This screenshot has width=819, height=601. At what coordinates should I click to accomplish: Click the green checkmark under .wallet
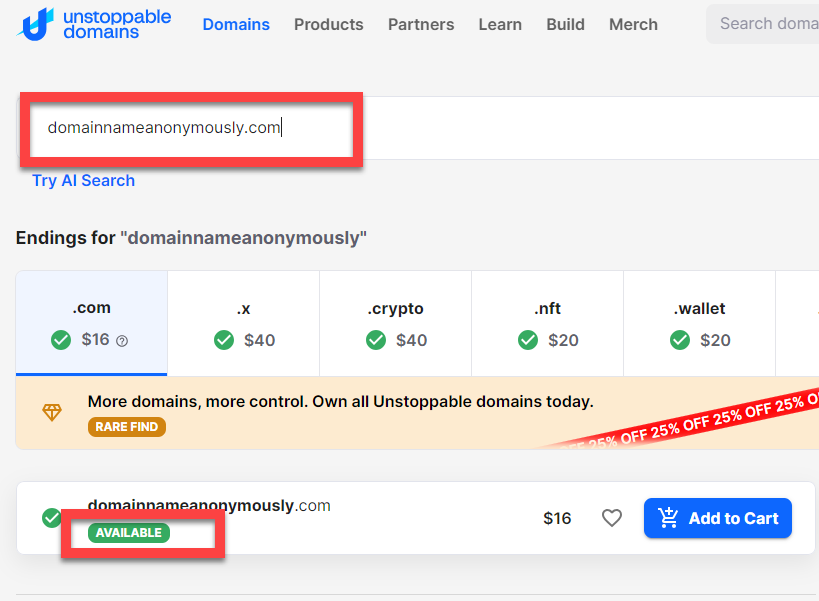pyautogui.click(x=680, y=340)
